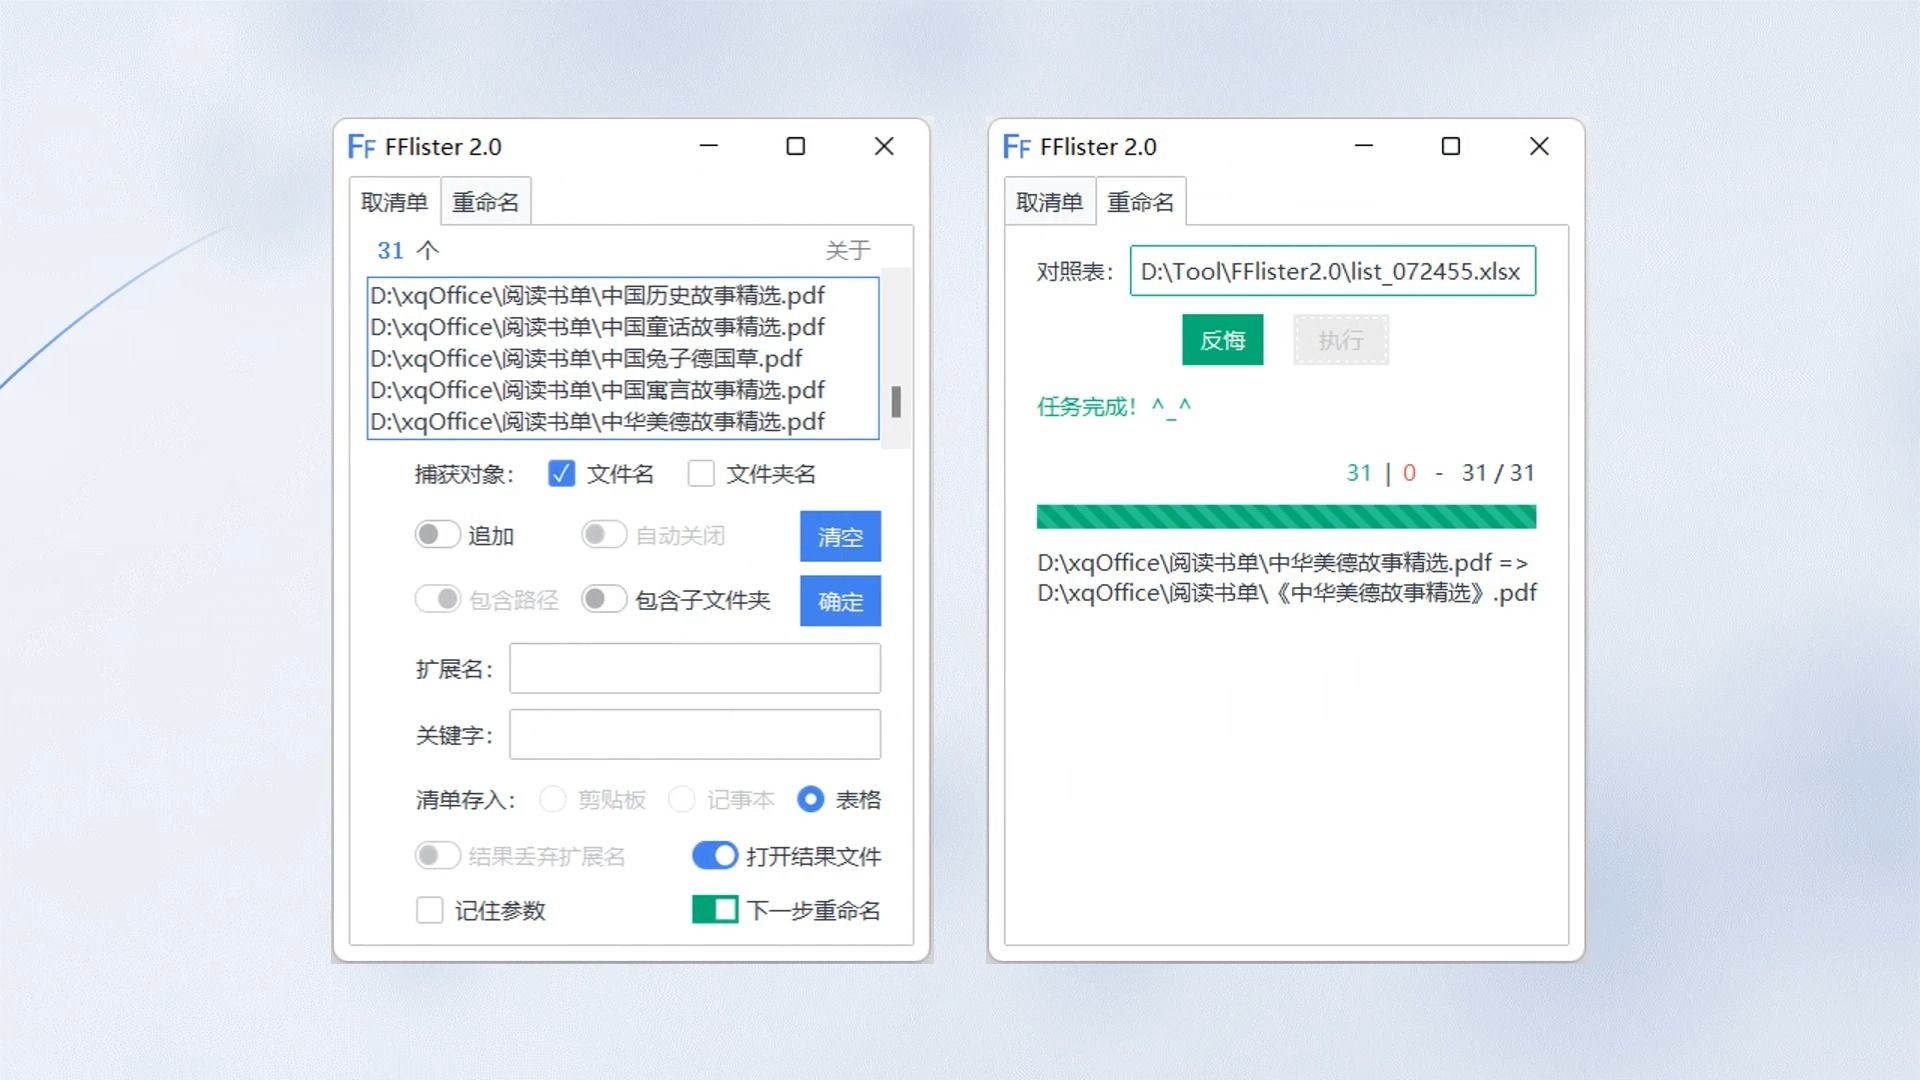
Task: Click the renamed 《中华美德故事精选》.pdf result line
Action: [x=1287, y=593]
